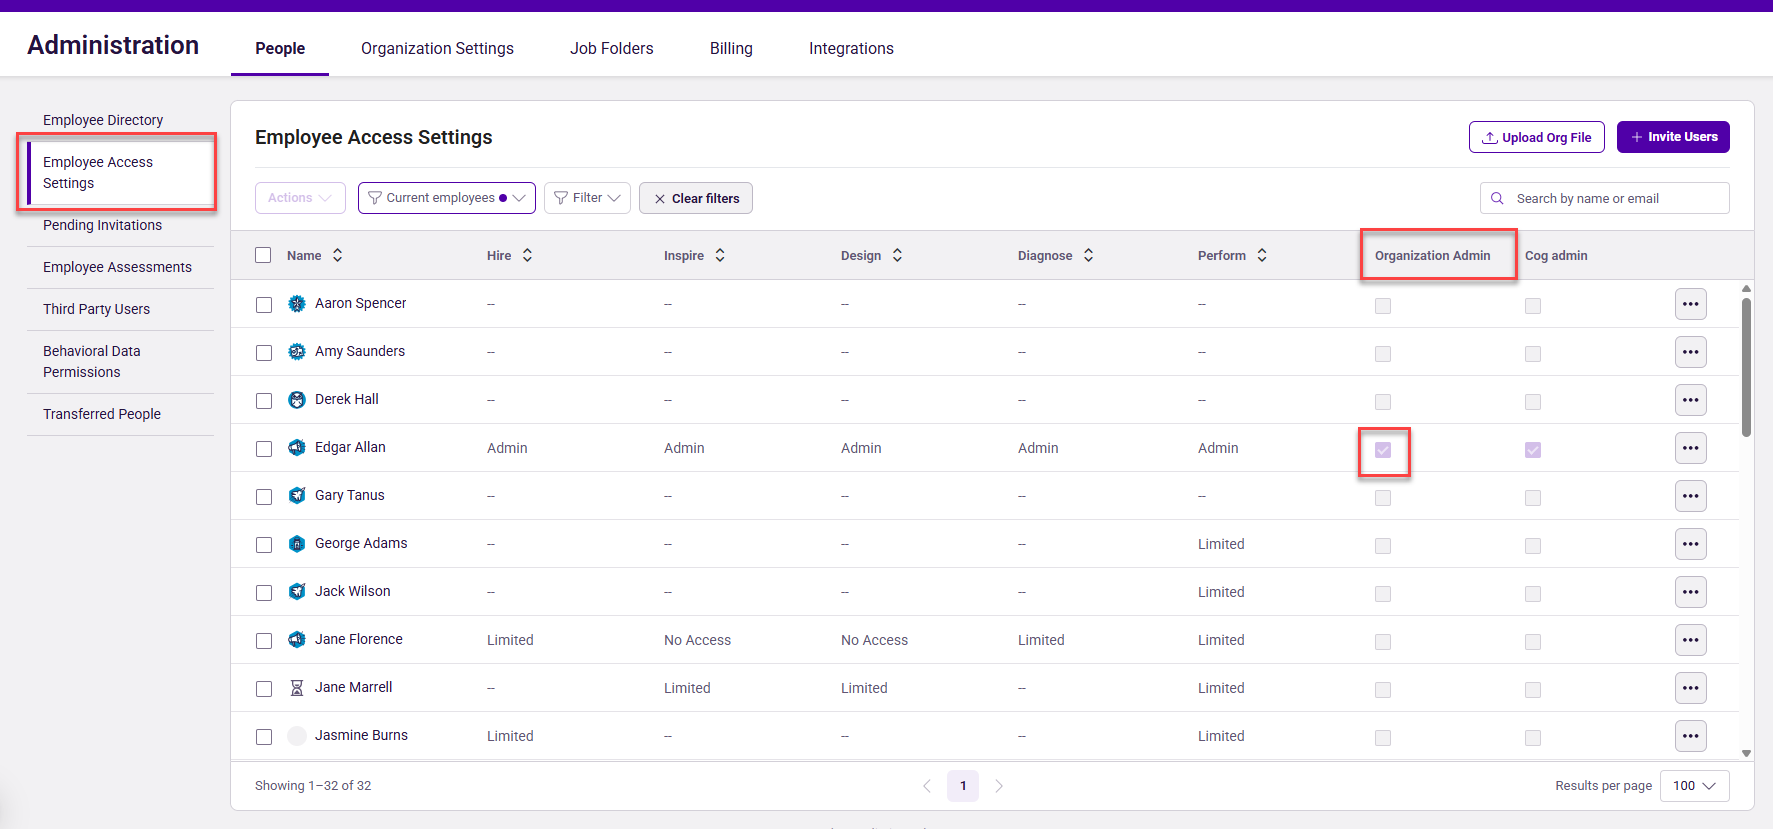Sort by the Hire column arrows
1773x829 pixels.
tap(527, 255)
